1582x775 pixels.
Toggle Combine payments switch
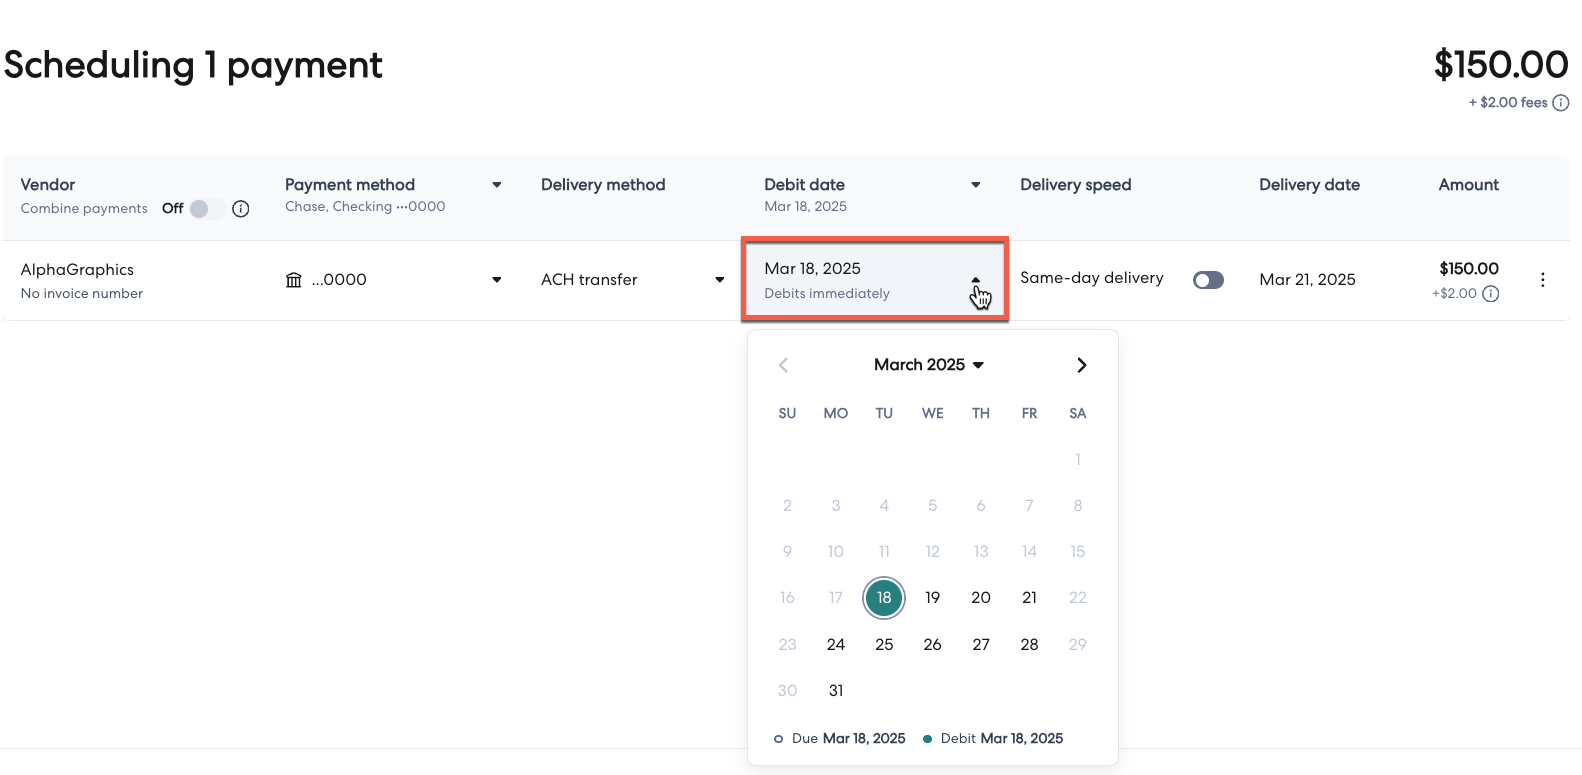pos(205,209)
